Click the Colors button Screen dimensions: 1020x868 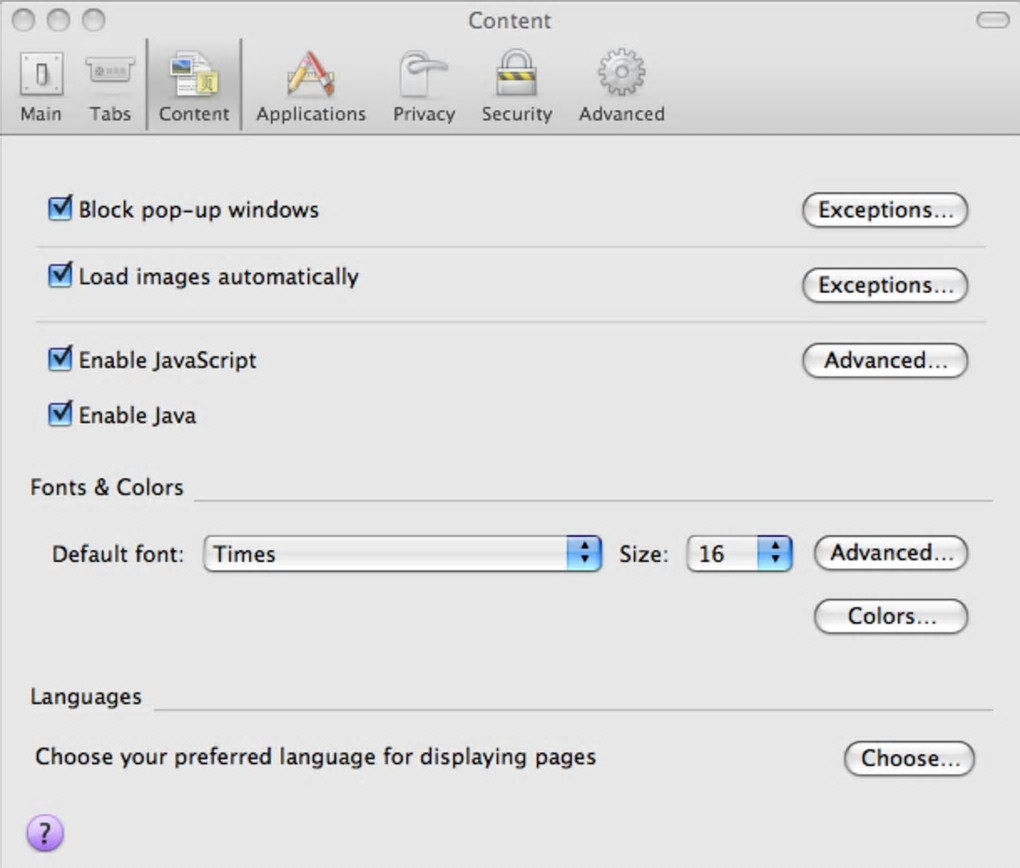[x=891, y=616]
